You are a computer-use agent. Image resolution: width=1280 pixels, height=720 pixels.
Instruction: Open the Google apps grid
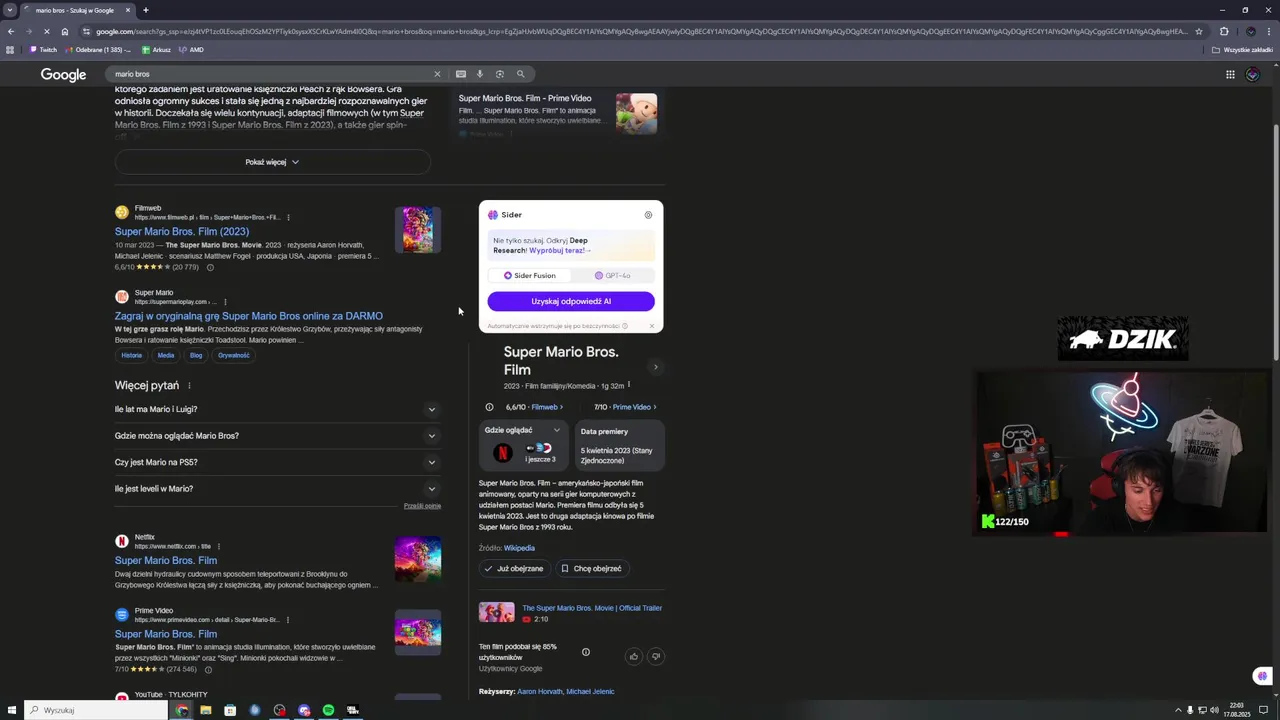1230,74
